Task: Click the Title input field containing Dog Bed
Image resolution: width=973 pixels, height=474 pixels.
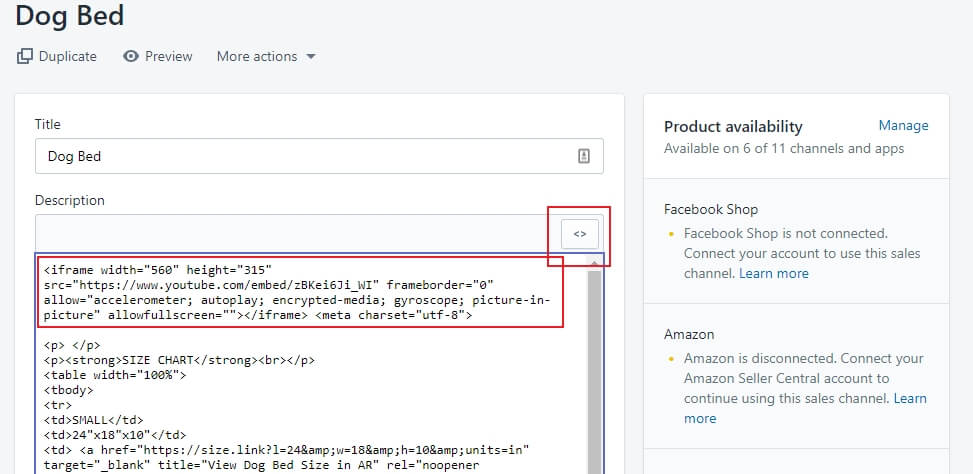Action: (319, 156)
